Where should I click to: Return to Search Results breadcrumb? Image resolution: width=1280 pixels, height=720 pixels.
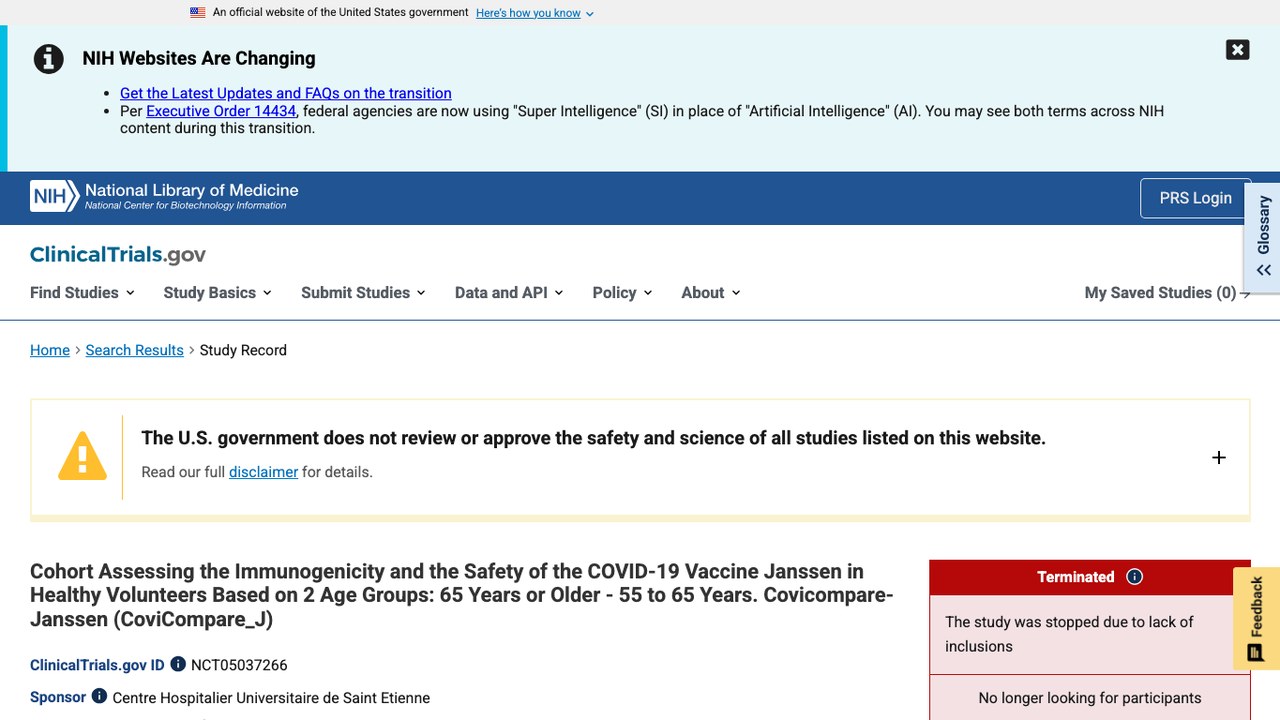coord(135,350)
